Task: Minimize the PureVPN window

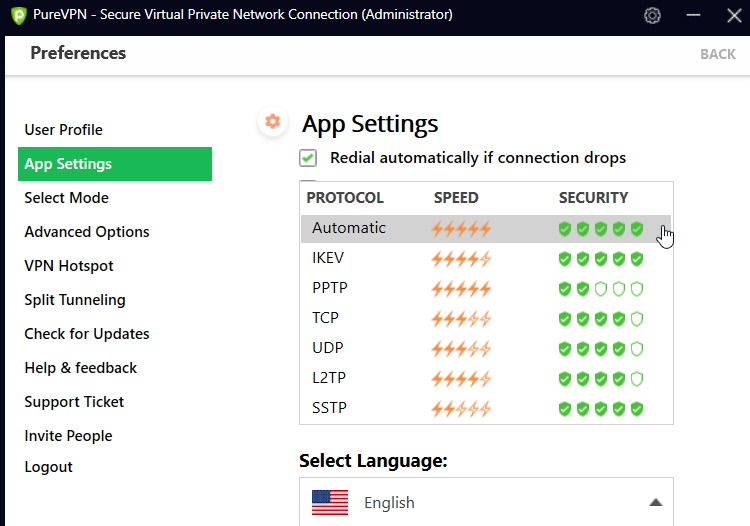Action: pyautogui.click(x=693, y=15)
